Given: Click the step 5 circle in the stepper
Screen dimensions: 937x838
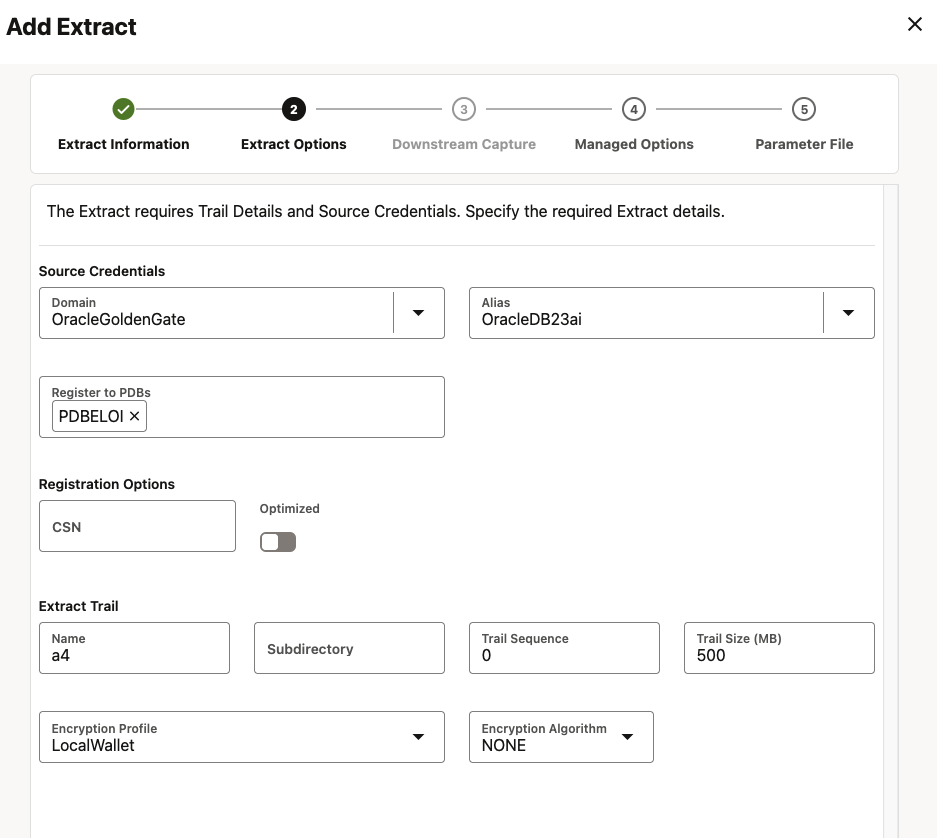Looking at the screenshot, I should 803,109.
